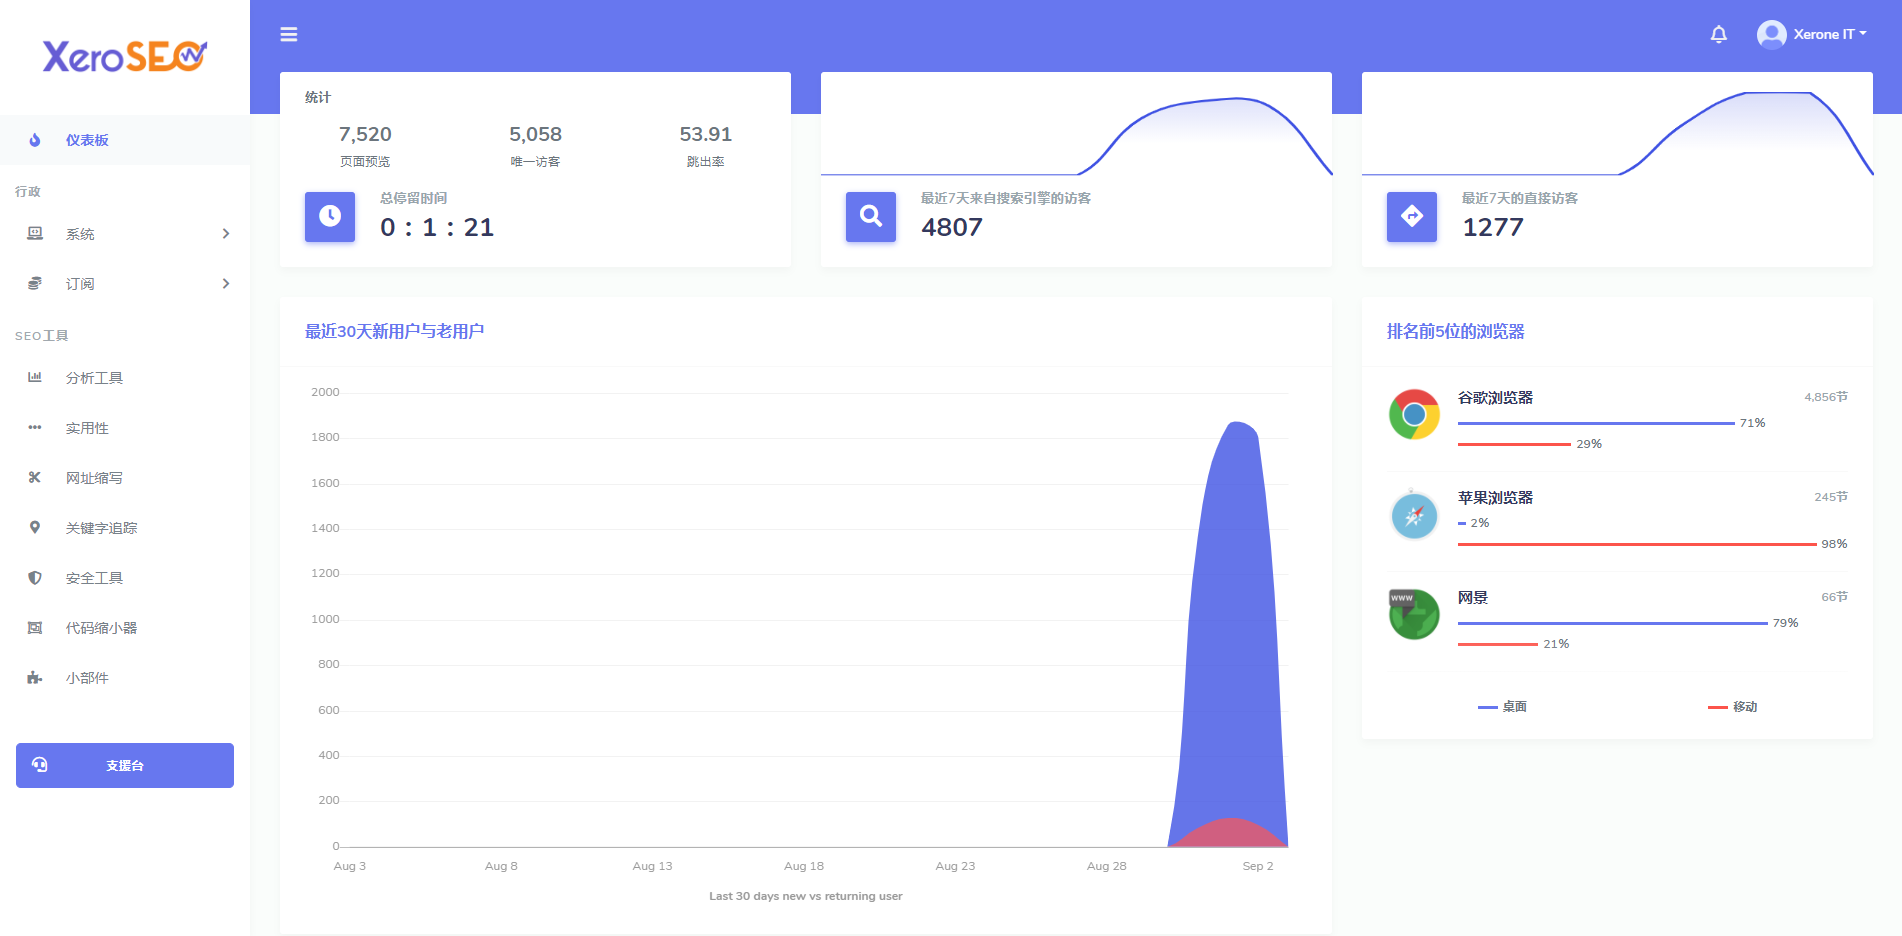This screenshot has height=936, width=1902.
Task: Select the 代码缩小器 code minifier
Action: [100, 627]
